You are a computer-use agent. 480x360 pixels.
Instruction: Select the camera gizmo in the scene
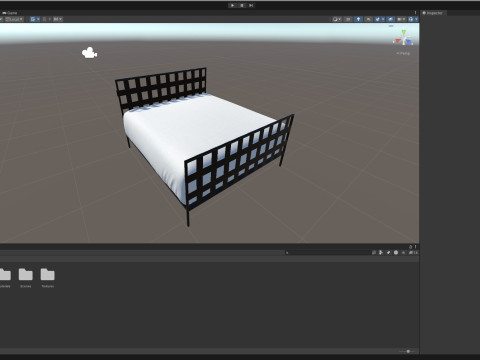(89, 53)
